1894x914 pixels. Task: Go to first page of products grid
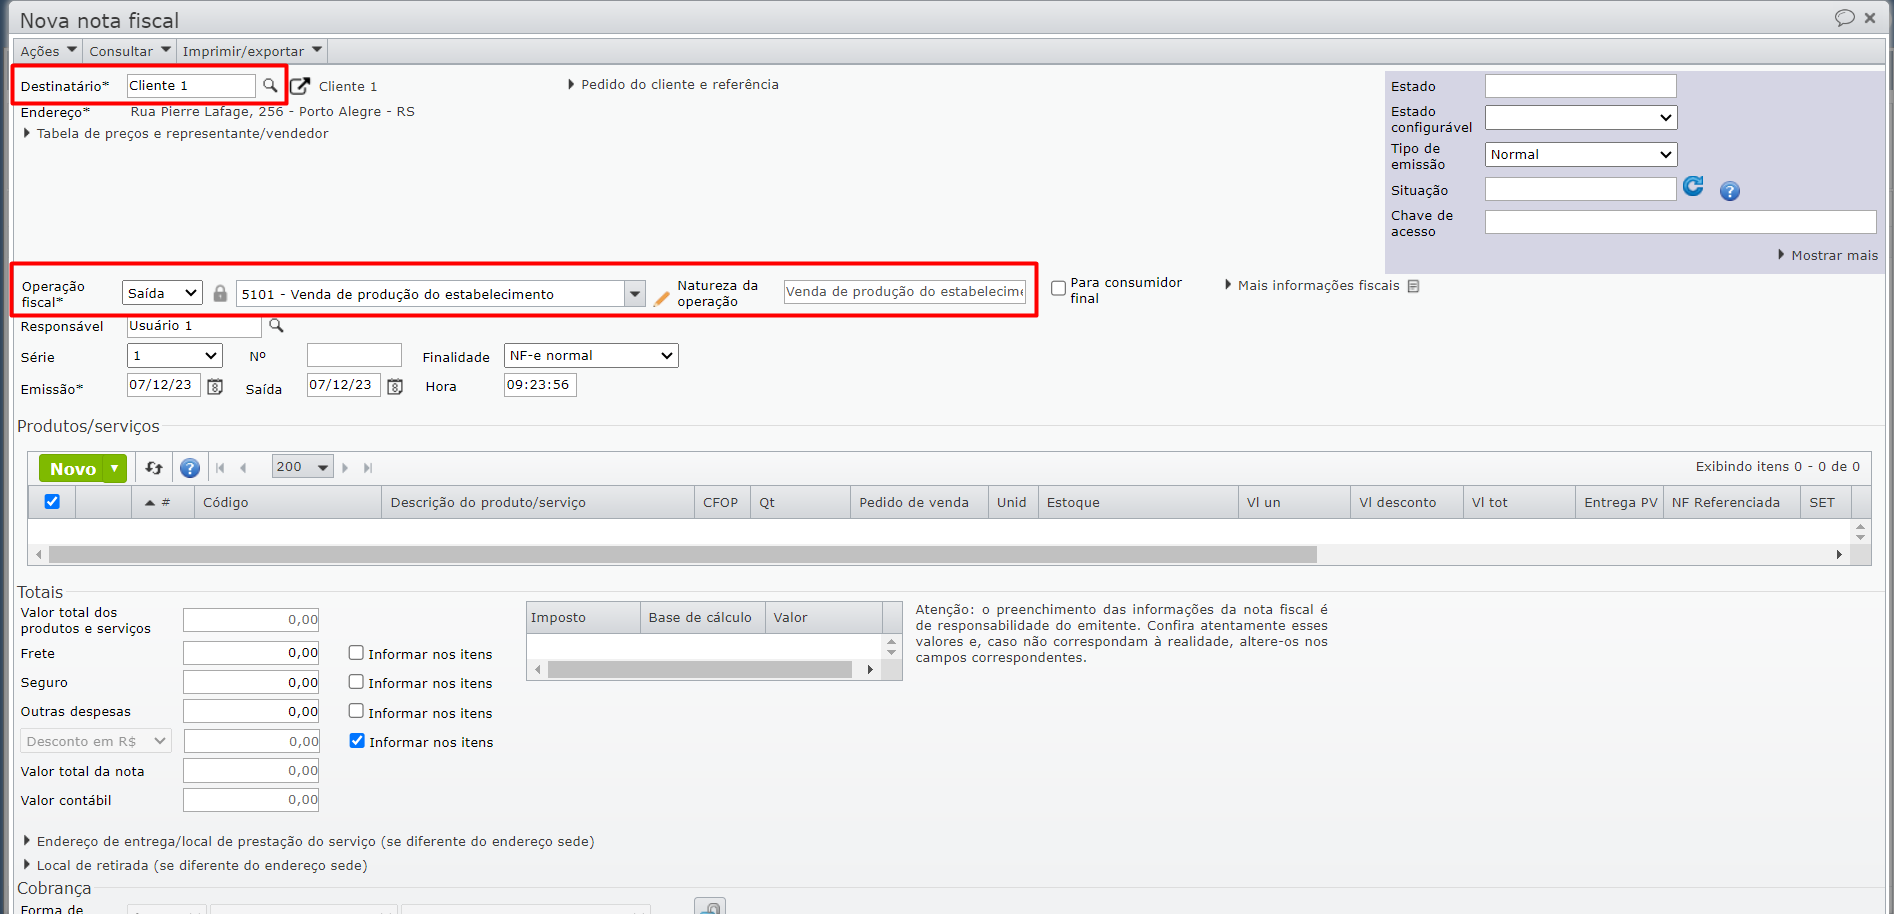point(220,468)
